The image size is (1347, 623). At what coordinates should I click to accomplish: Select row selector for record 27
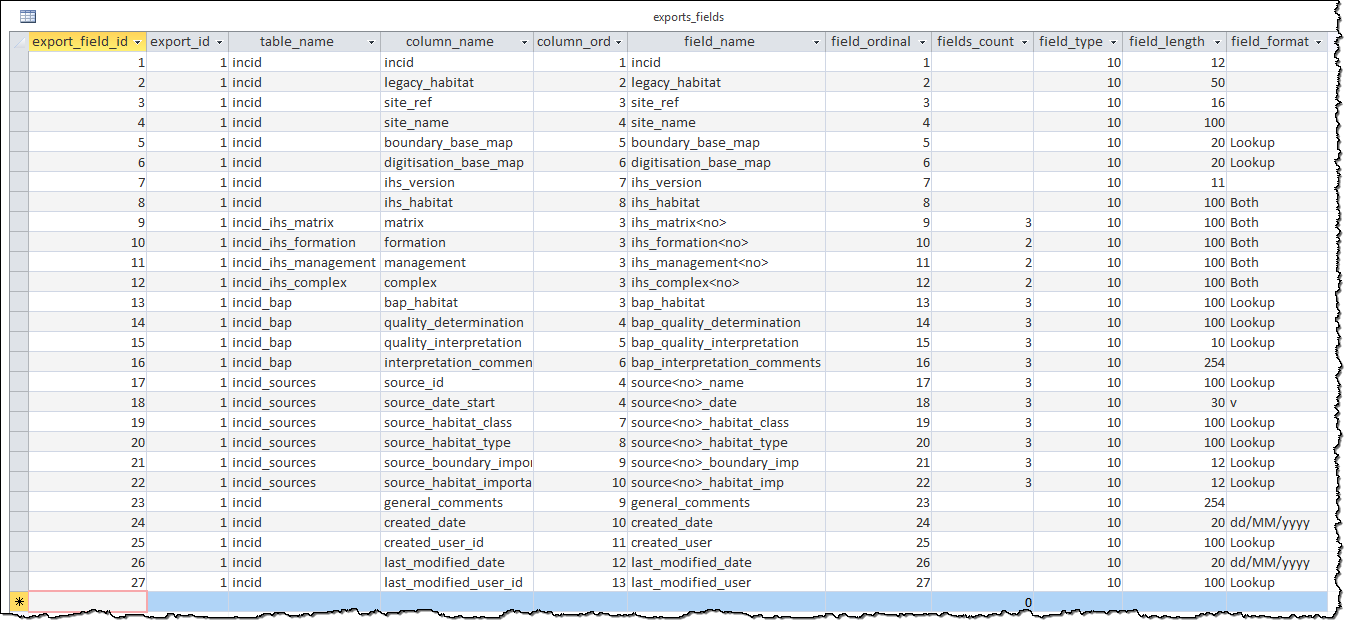point(19,582)
